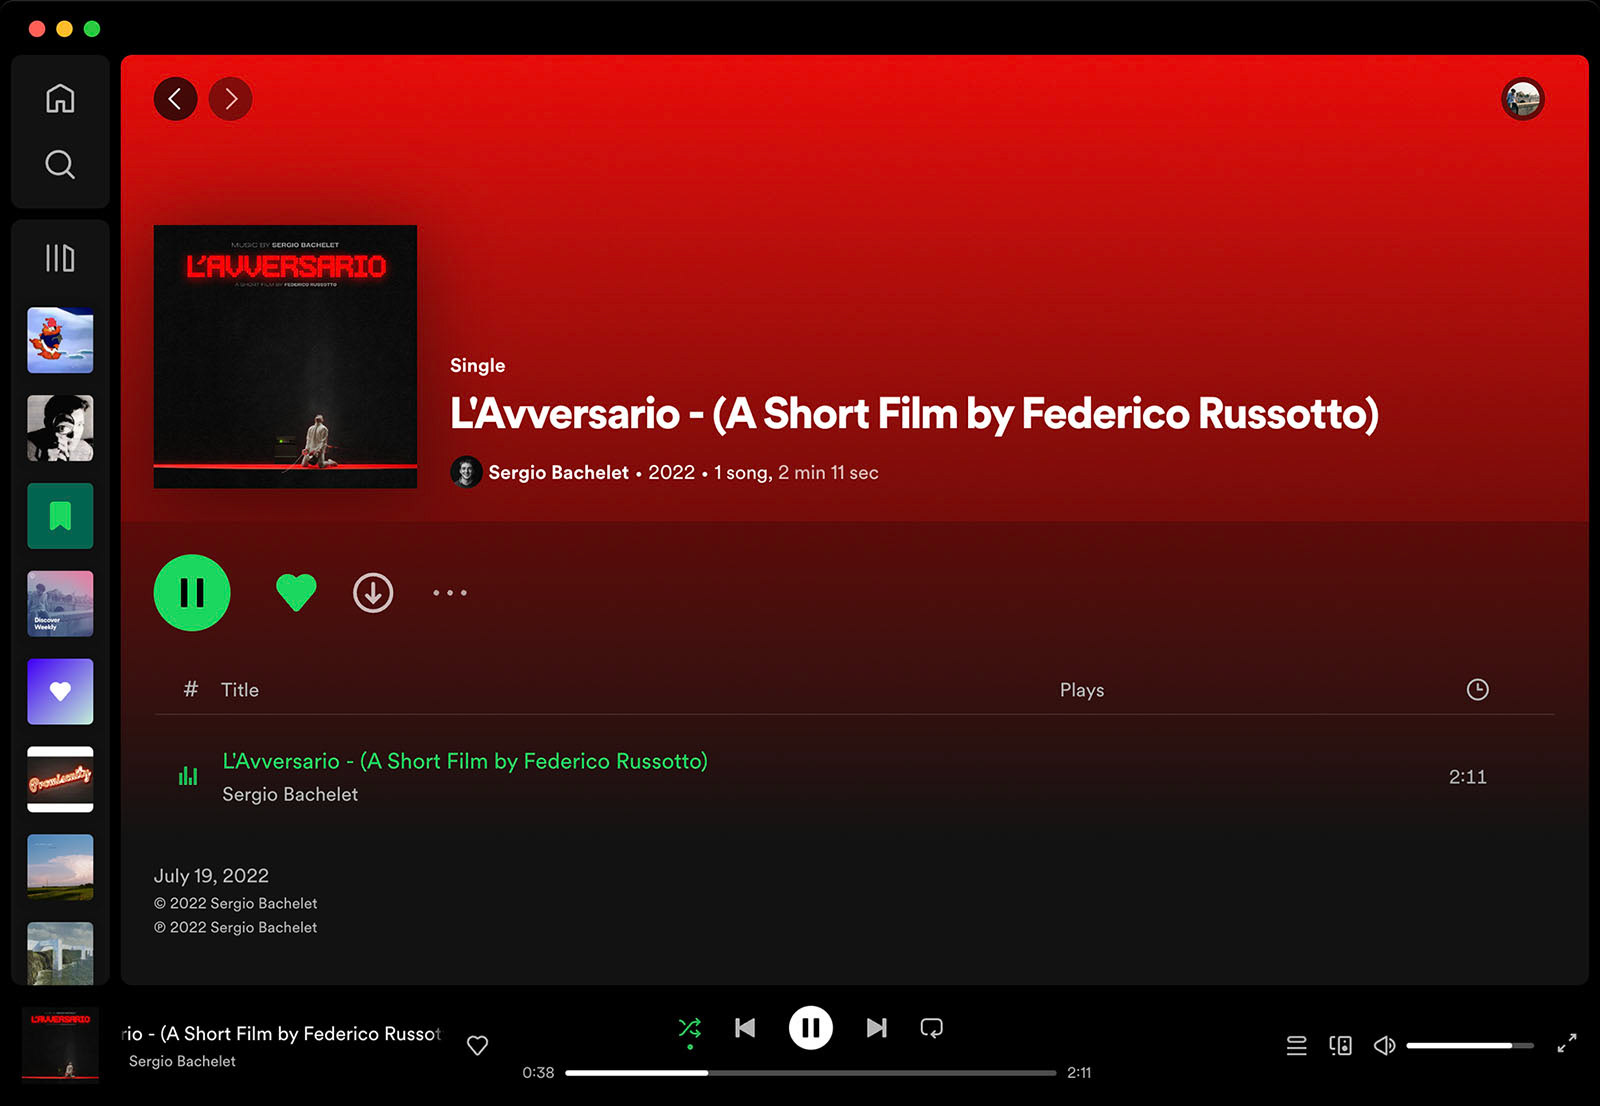
Task: Click the Single type label
Action: [x=477, y=365]
